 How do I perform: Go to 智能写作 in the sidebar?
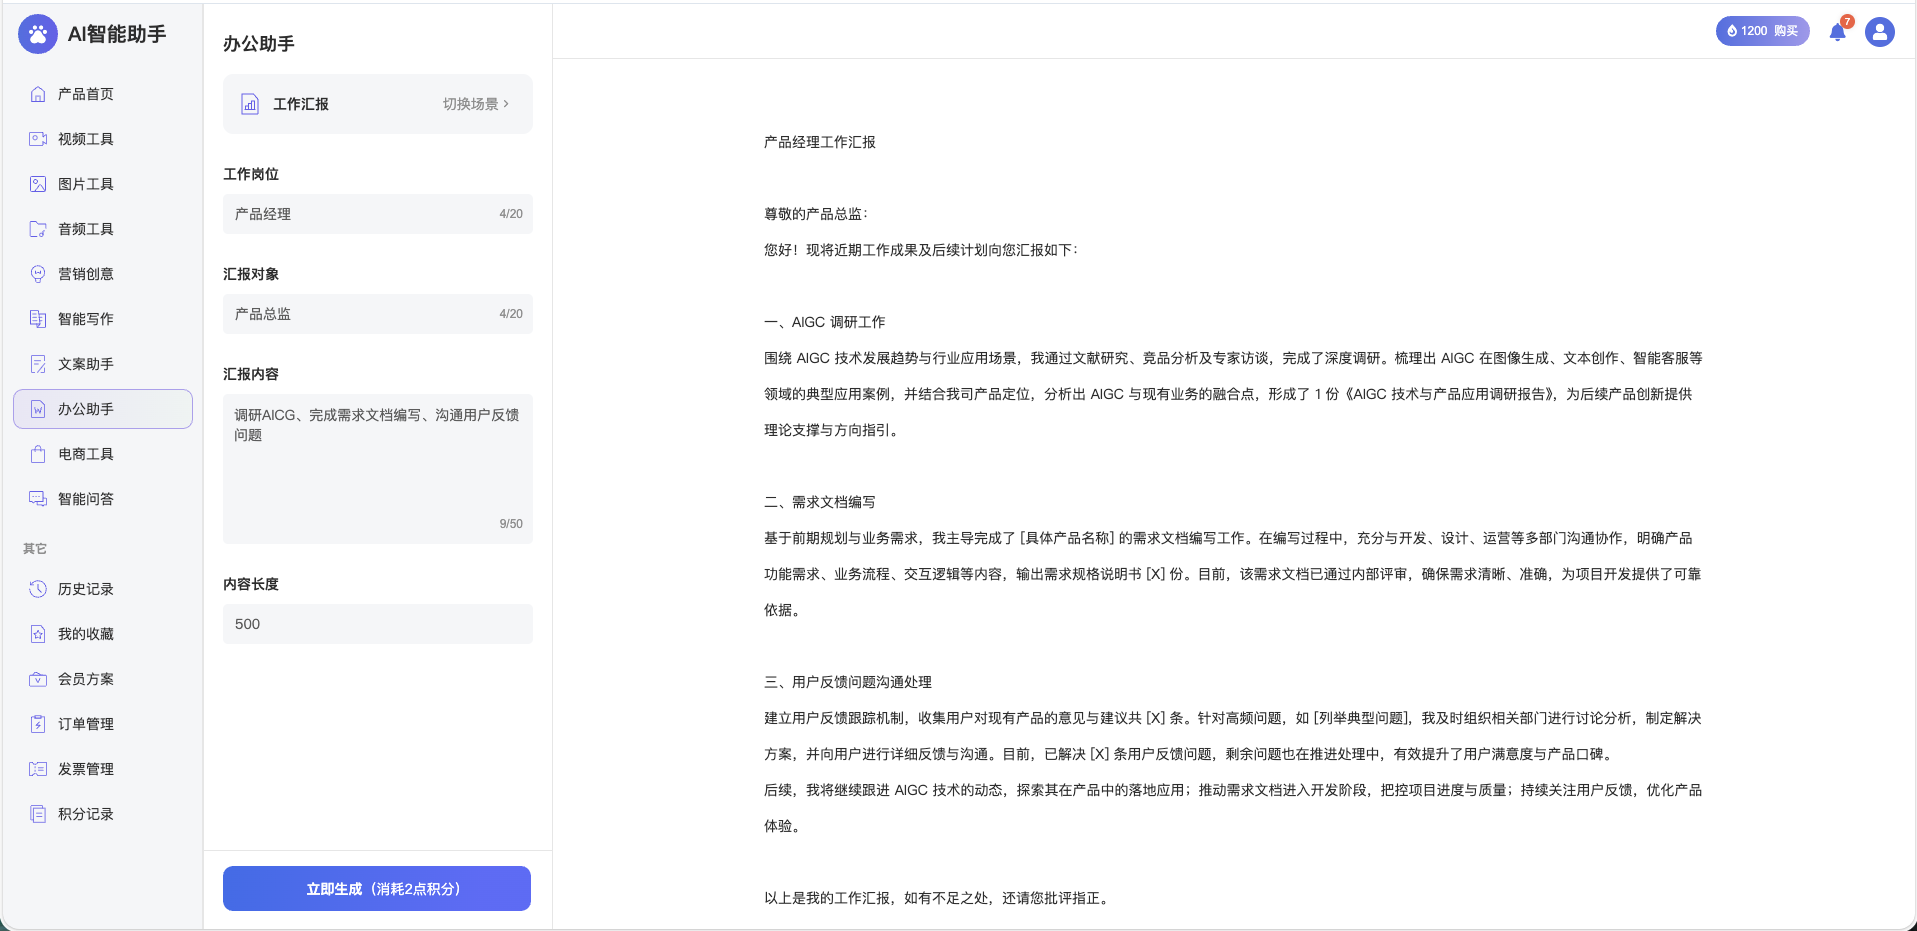(x=86, y=319)
